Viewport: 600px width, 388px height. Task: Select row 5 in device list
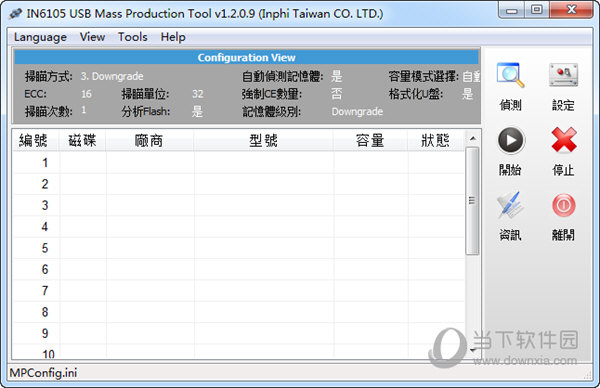239,248
